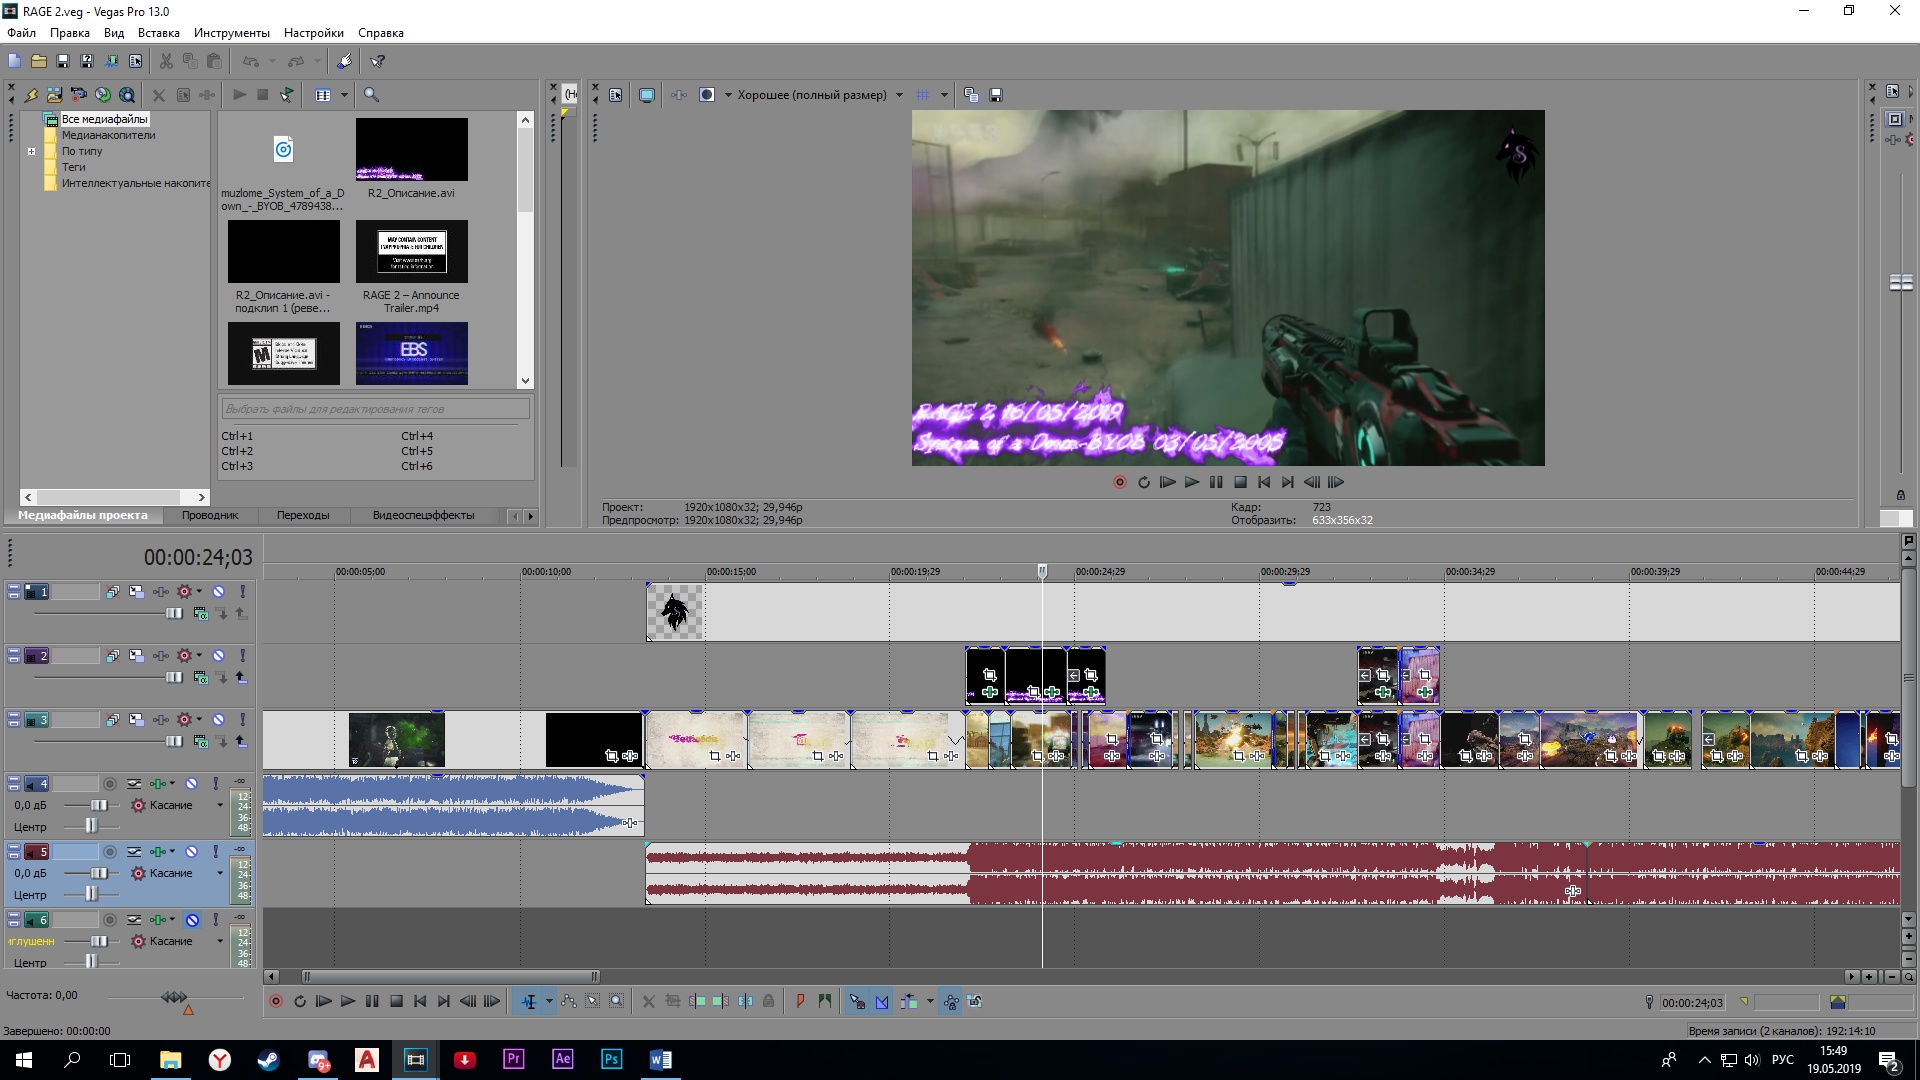The width and height of the screenshot is (1920, 1080).
Task: Pause playback in preview transport bar
Action: (1216, 483)
